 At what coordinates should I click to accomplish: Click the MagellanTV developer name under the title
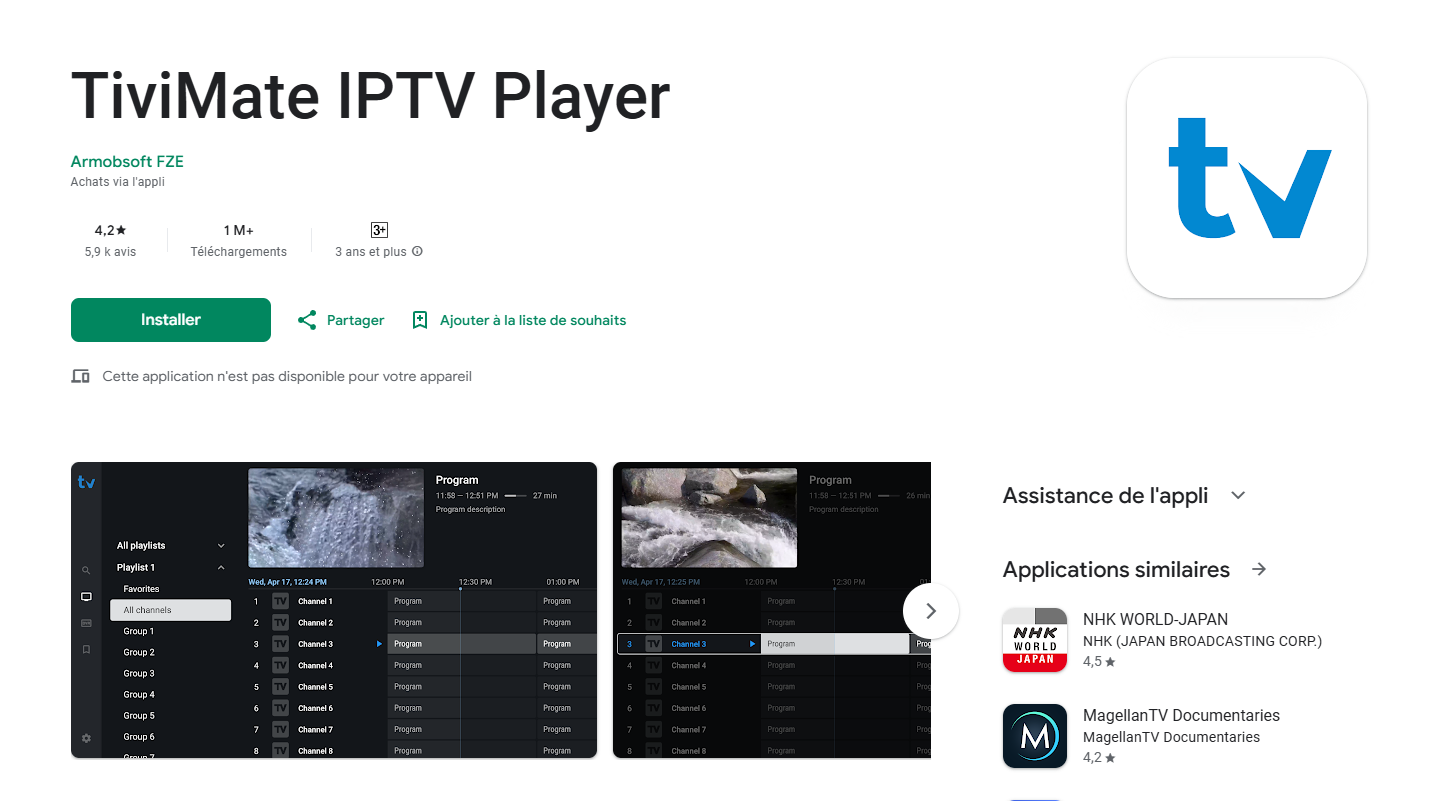coord(1171,737)
